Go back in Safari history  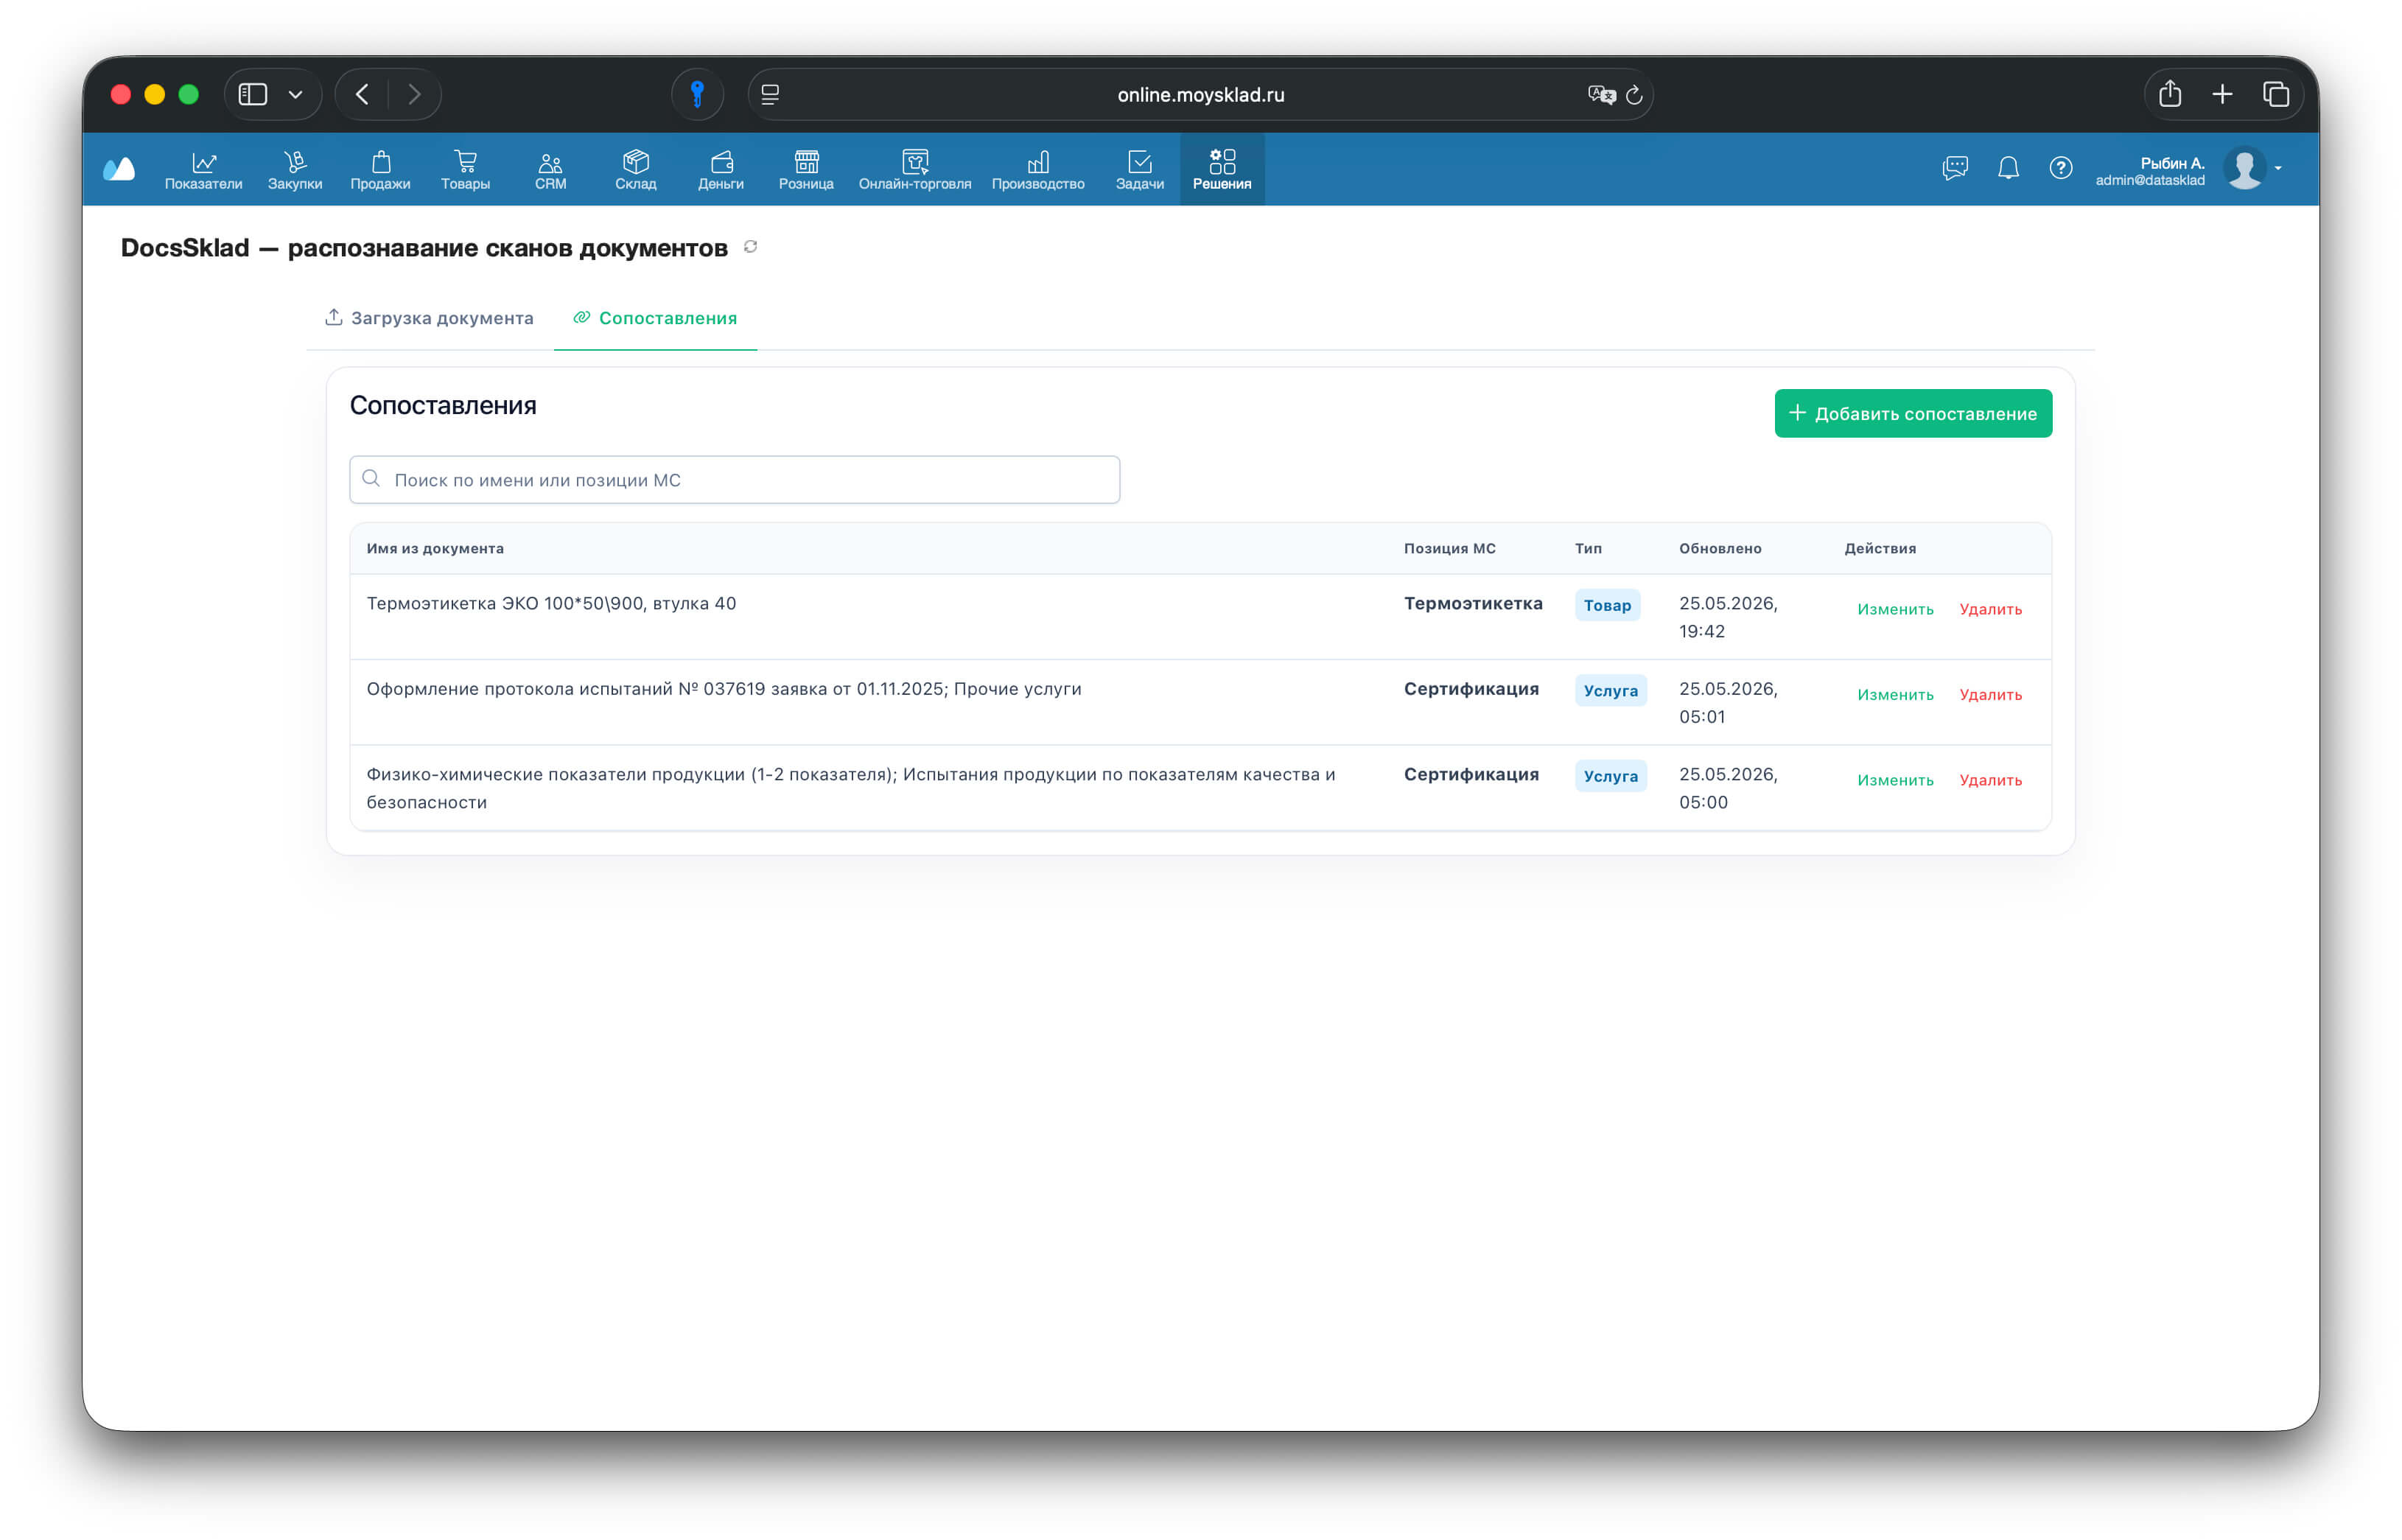pyautogui.click(x=362, y=94)
